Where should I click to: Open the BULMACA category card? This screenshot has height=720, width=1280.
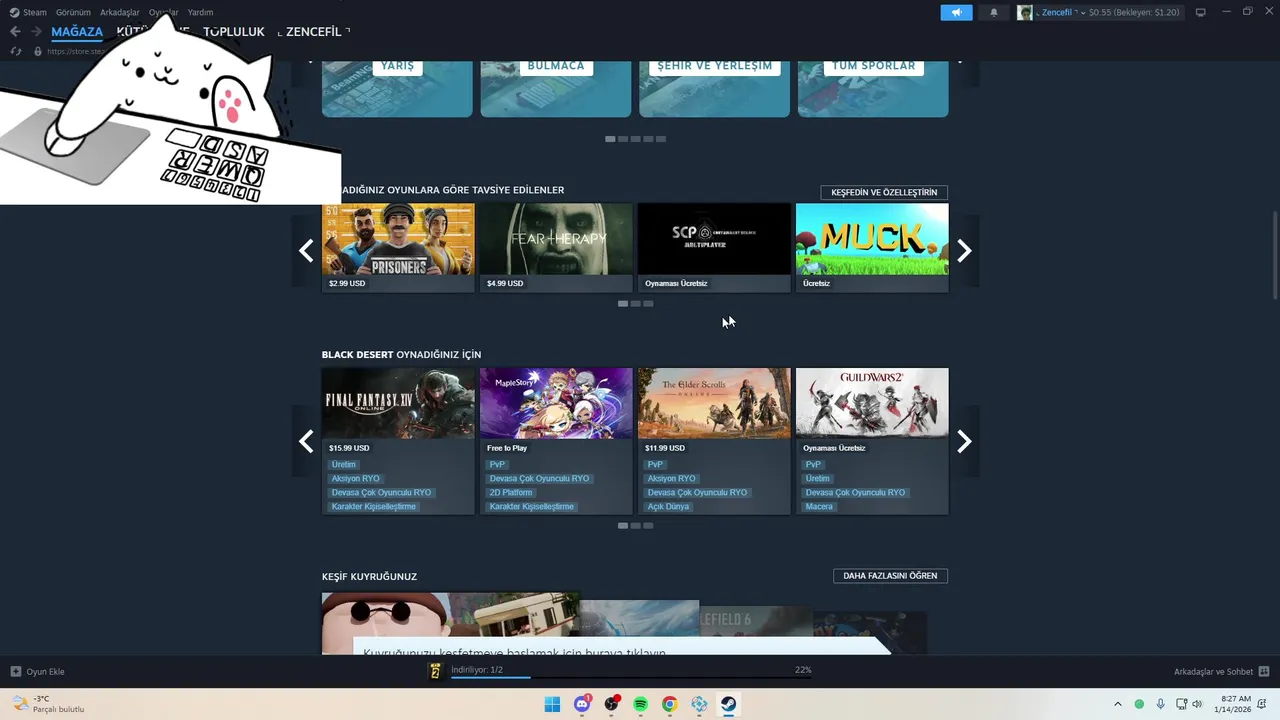click(x=556, y=88)
